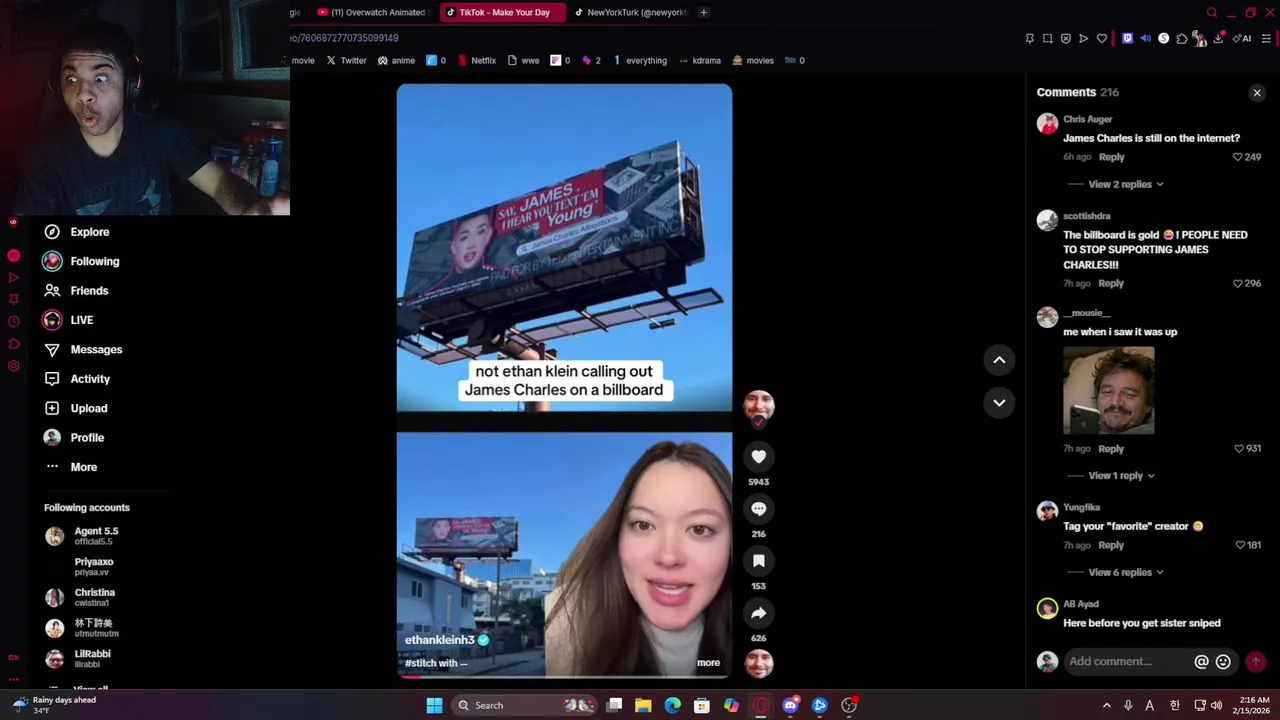Click the pin icon in address bar
The width and height of the screenshot is (1280, 720).
1029,39
